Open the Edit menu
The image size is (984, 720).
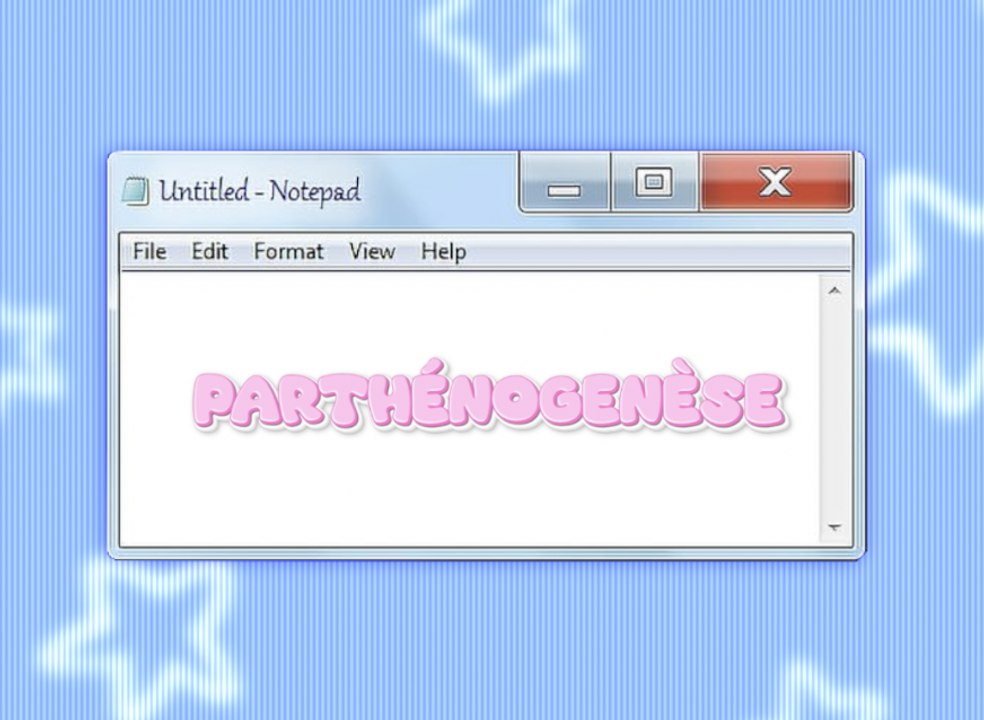210,252
